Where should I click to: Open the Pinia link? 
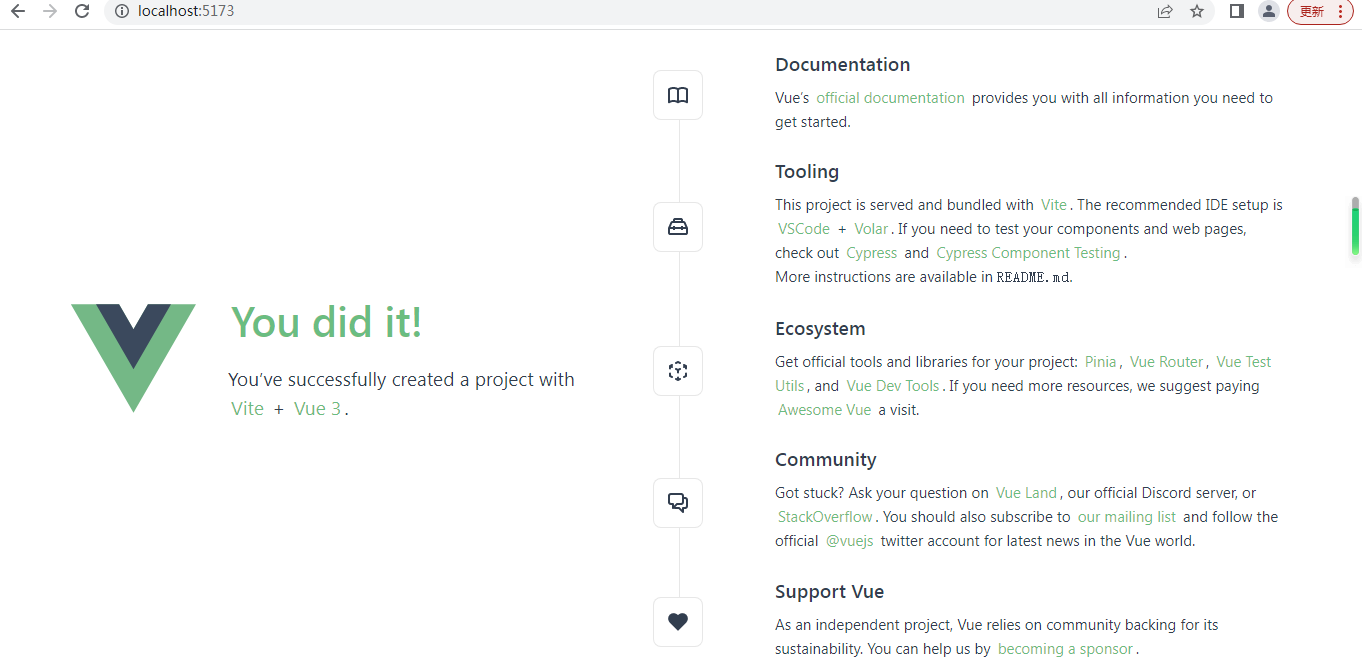(x=1100, y=362)
